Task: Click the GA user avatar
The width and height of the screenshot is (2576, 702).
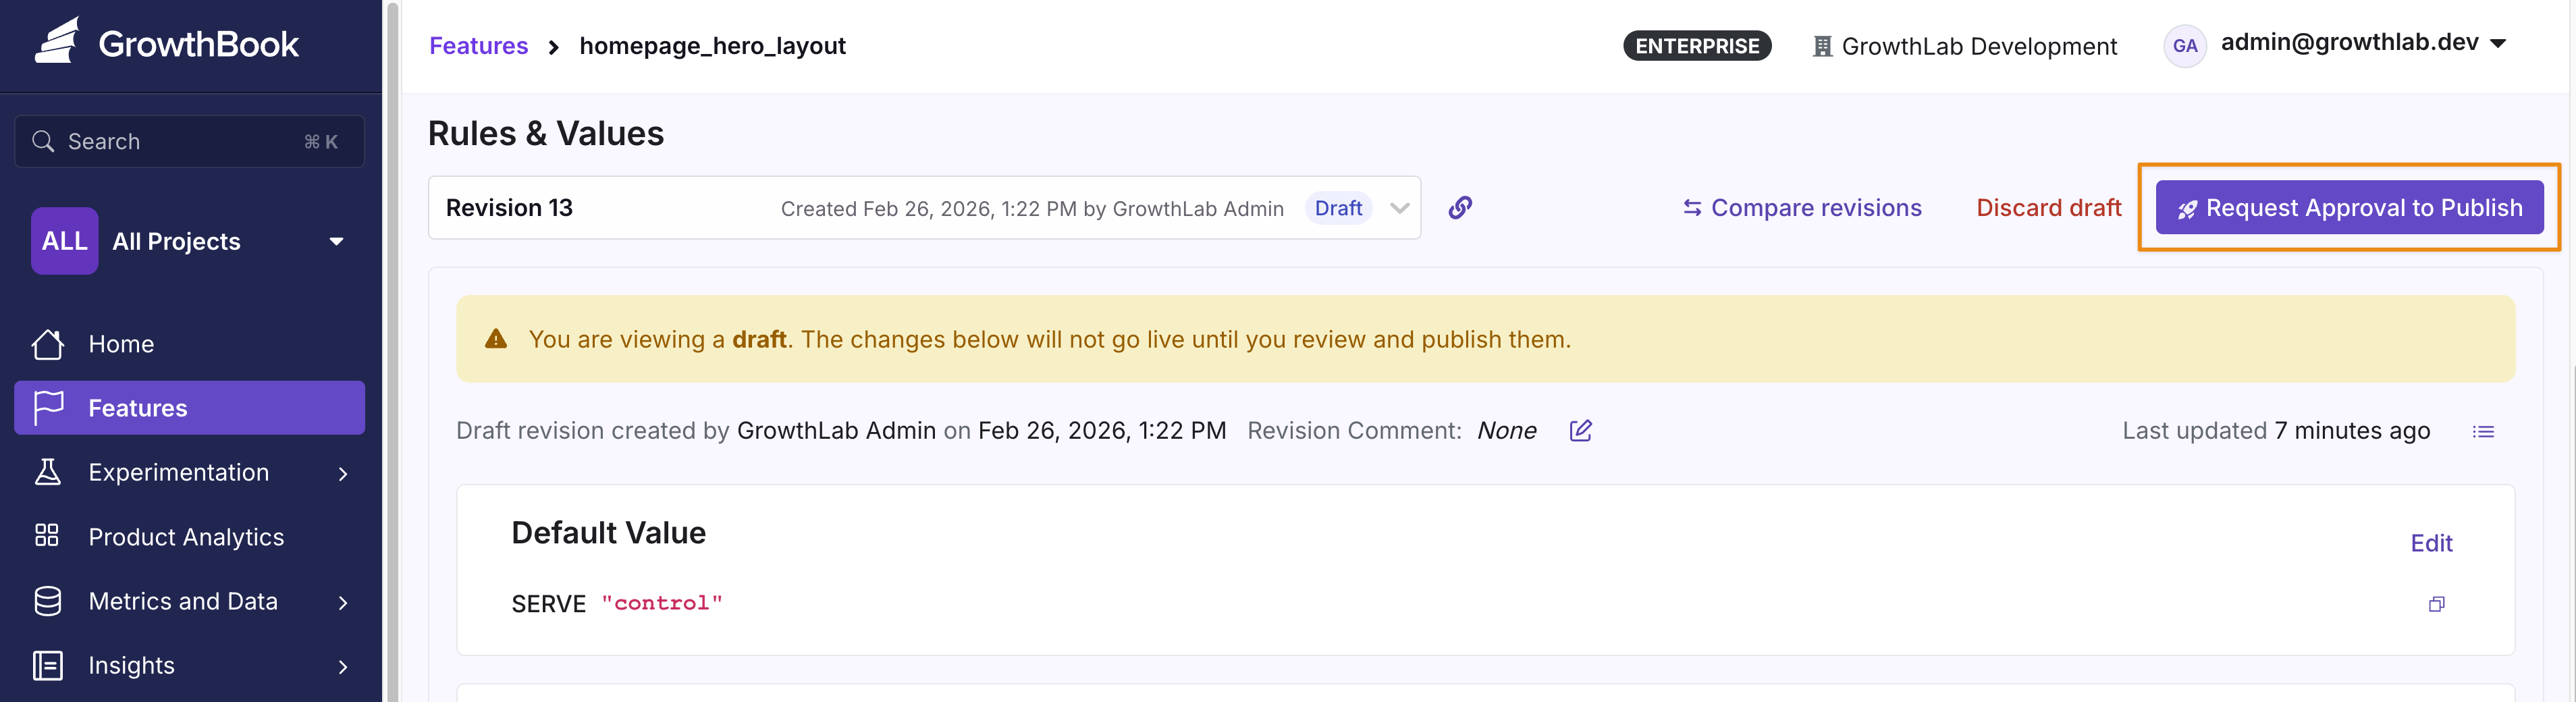Action: tap(2184, 45)
